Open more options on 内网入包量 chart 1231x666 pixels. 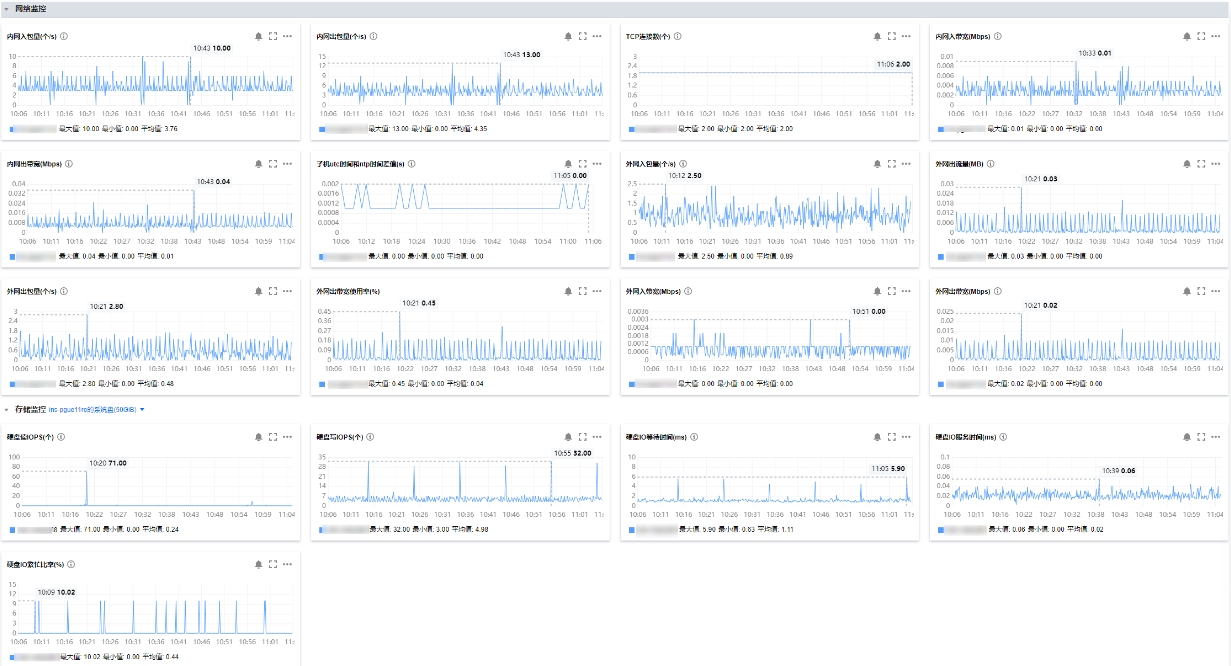(288, 36)
